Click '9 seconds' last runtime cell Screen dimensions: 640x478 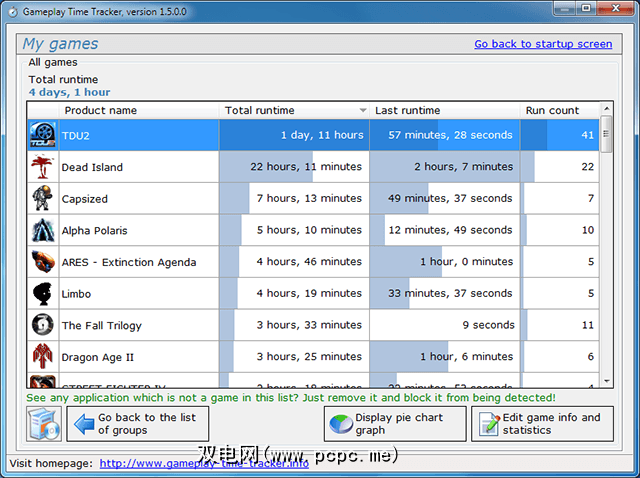(x=444, y=325)
